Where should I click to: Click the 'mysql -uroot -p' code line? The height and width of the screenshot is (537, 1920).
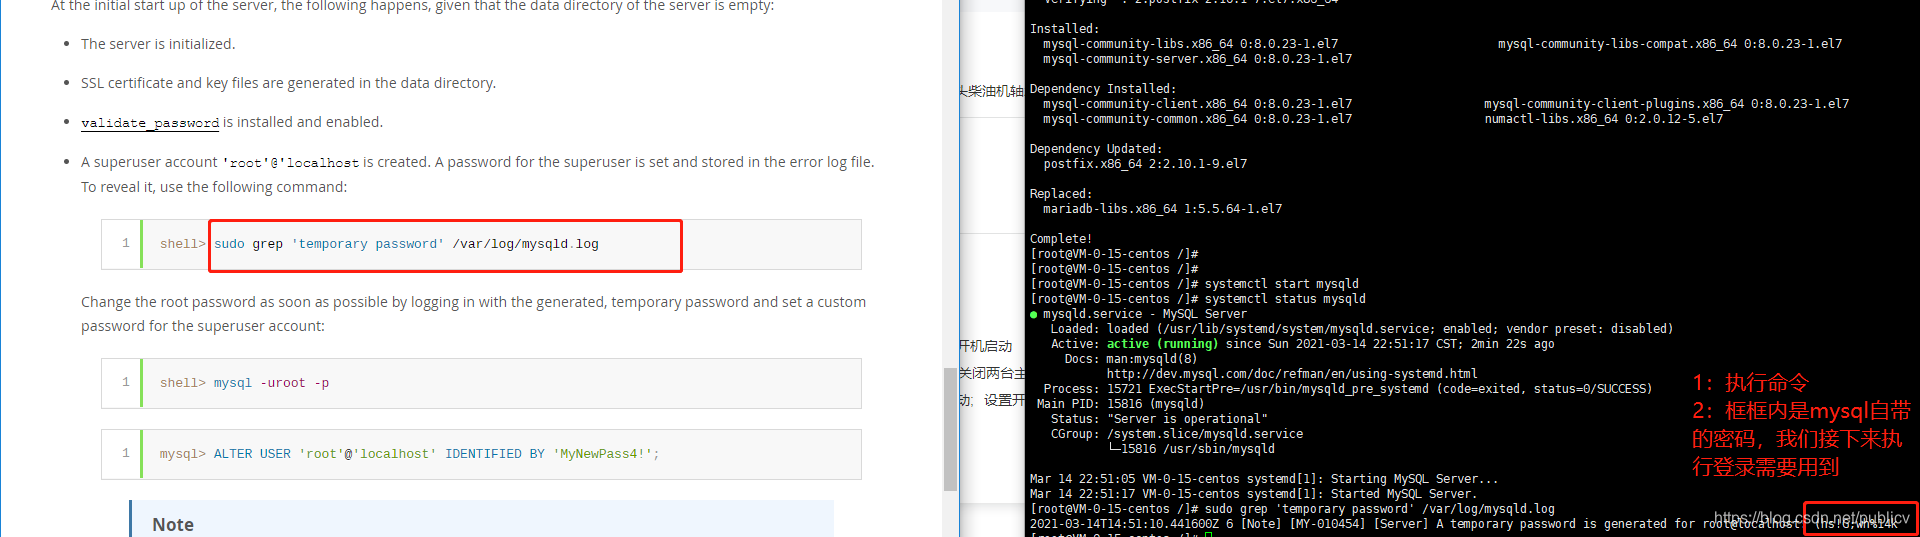pos(271,383)
